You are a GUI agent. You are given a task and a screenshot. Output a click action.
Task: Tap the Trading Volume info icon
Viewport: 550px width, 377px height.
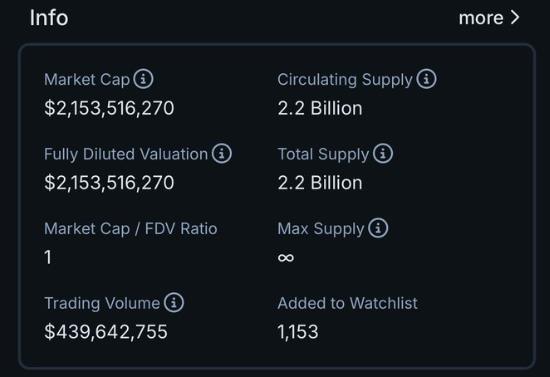pyautogui.click(x=174, y=302)
